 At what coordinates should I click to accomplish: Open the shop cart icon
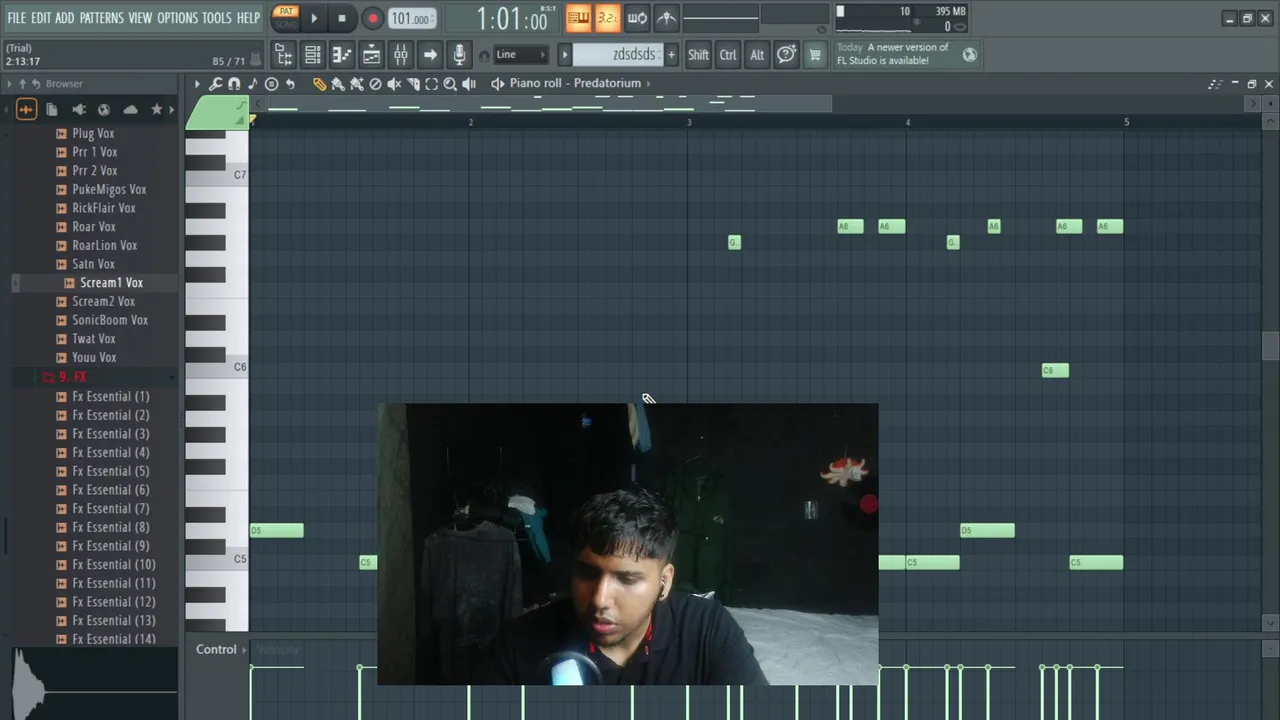click(x=815, y=55)
